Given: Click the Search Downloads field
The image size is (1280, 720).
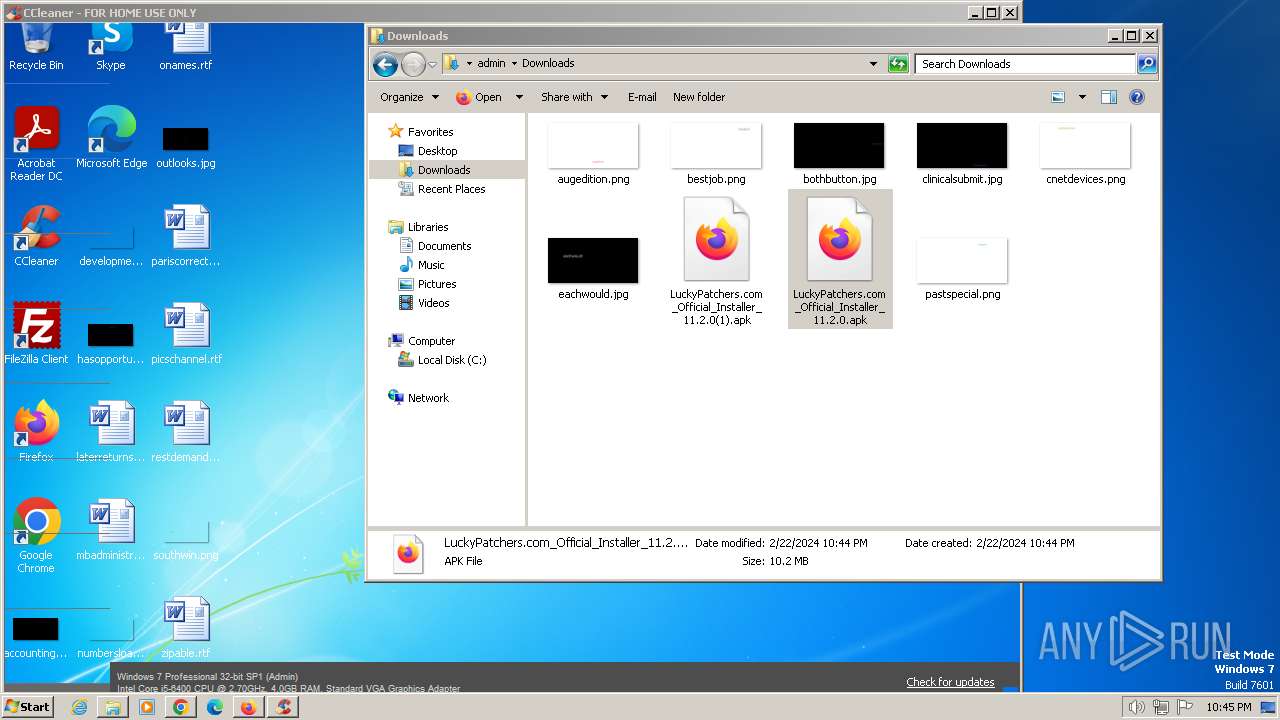Looking at the screenshot, I should click(x=1025, y=64).
